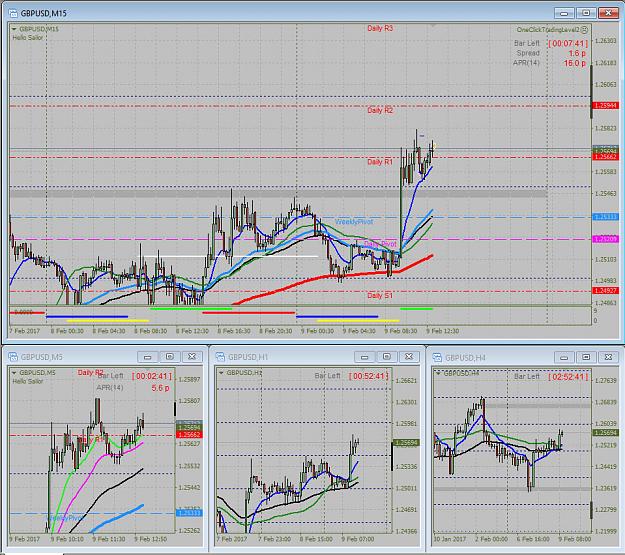The width and height of the screenshot is (625, 555).
Task: Activate the GBPUSD,H4 window title
Action: [x=465, y=358]
